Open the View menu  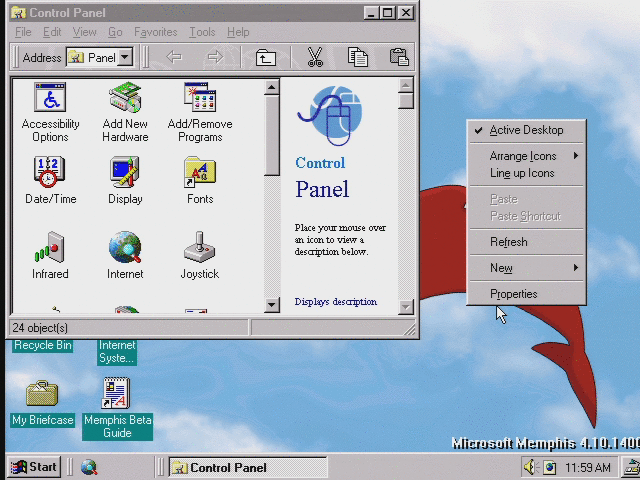click(84, 32)
